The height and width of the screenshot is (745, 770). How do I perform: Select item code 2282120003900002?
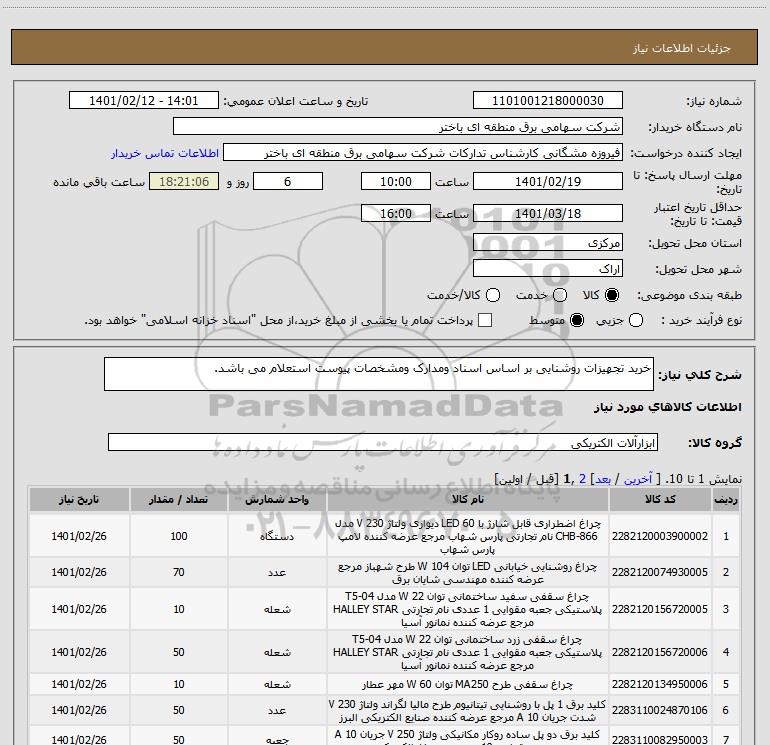(660, 536)
